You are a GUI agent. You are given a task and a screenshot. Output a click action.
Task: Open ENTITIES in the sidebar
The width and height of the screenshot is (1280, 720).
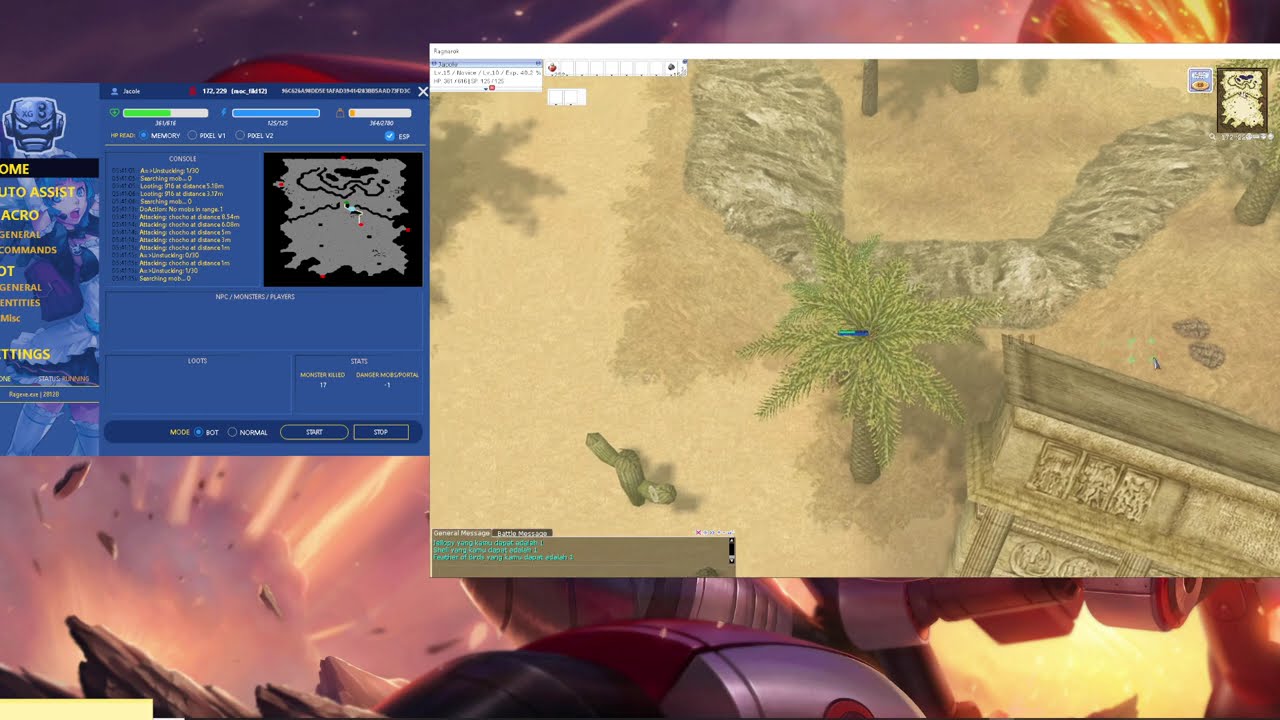[x=20, y=303]
